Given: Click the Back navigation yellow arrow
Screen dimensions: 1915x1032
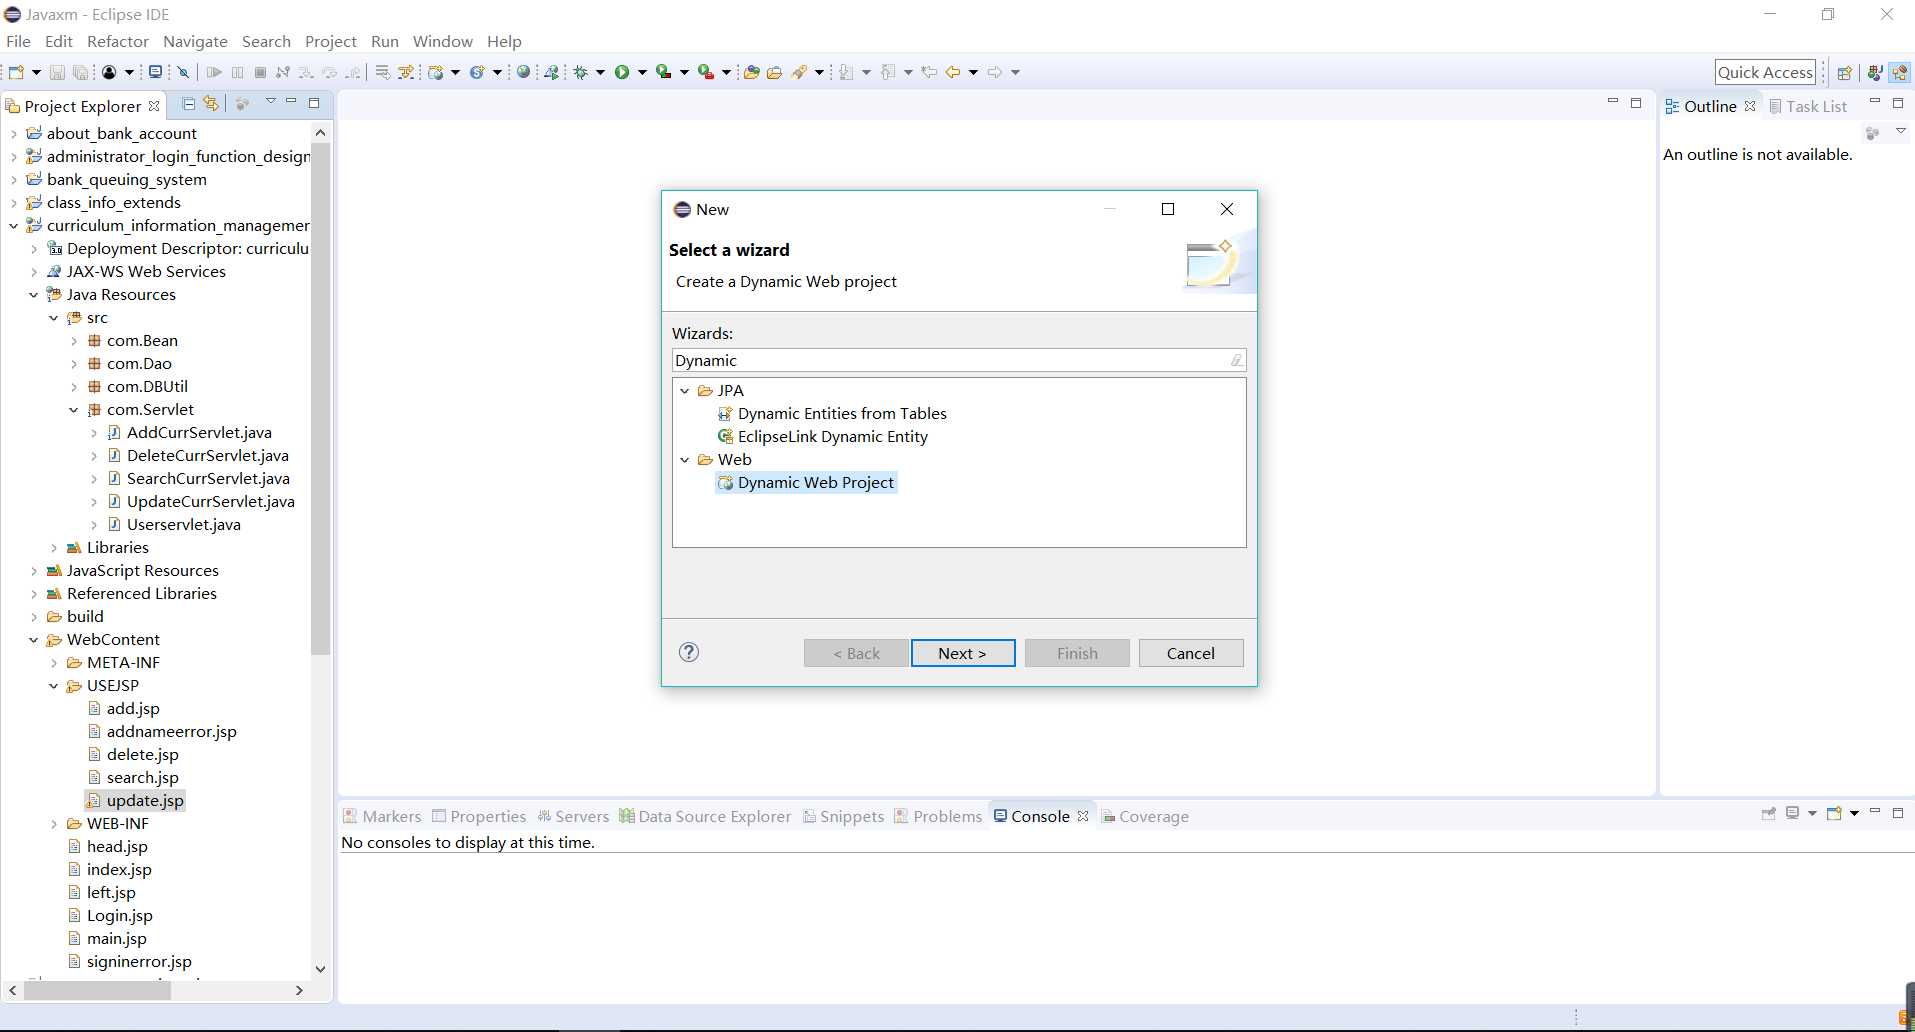Looking at the screenshot, I should click(953, 72).
